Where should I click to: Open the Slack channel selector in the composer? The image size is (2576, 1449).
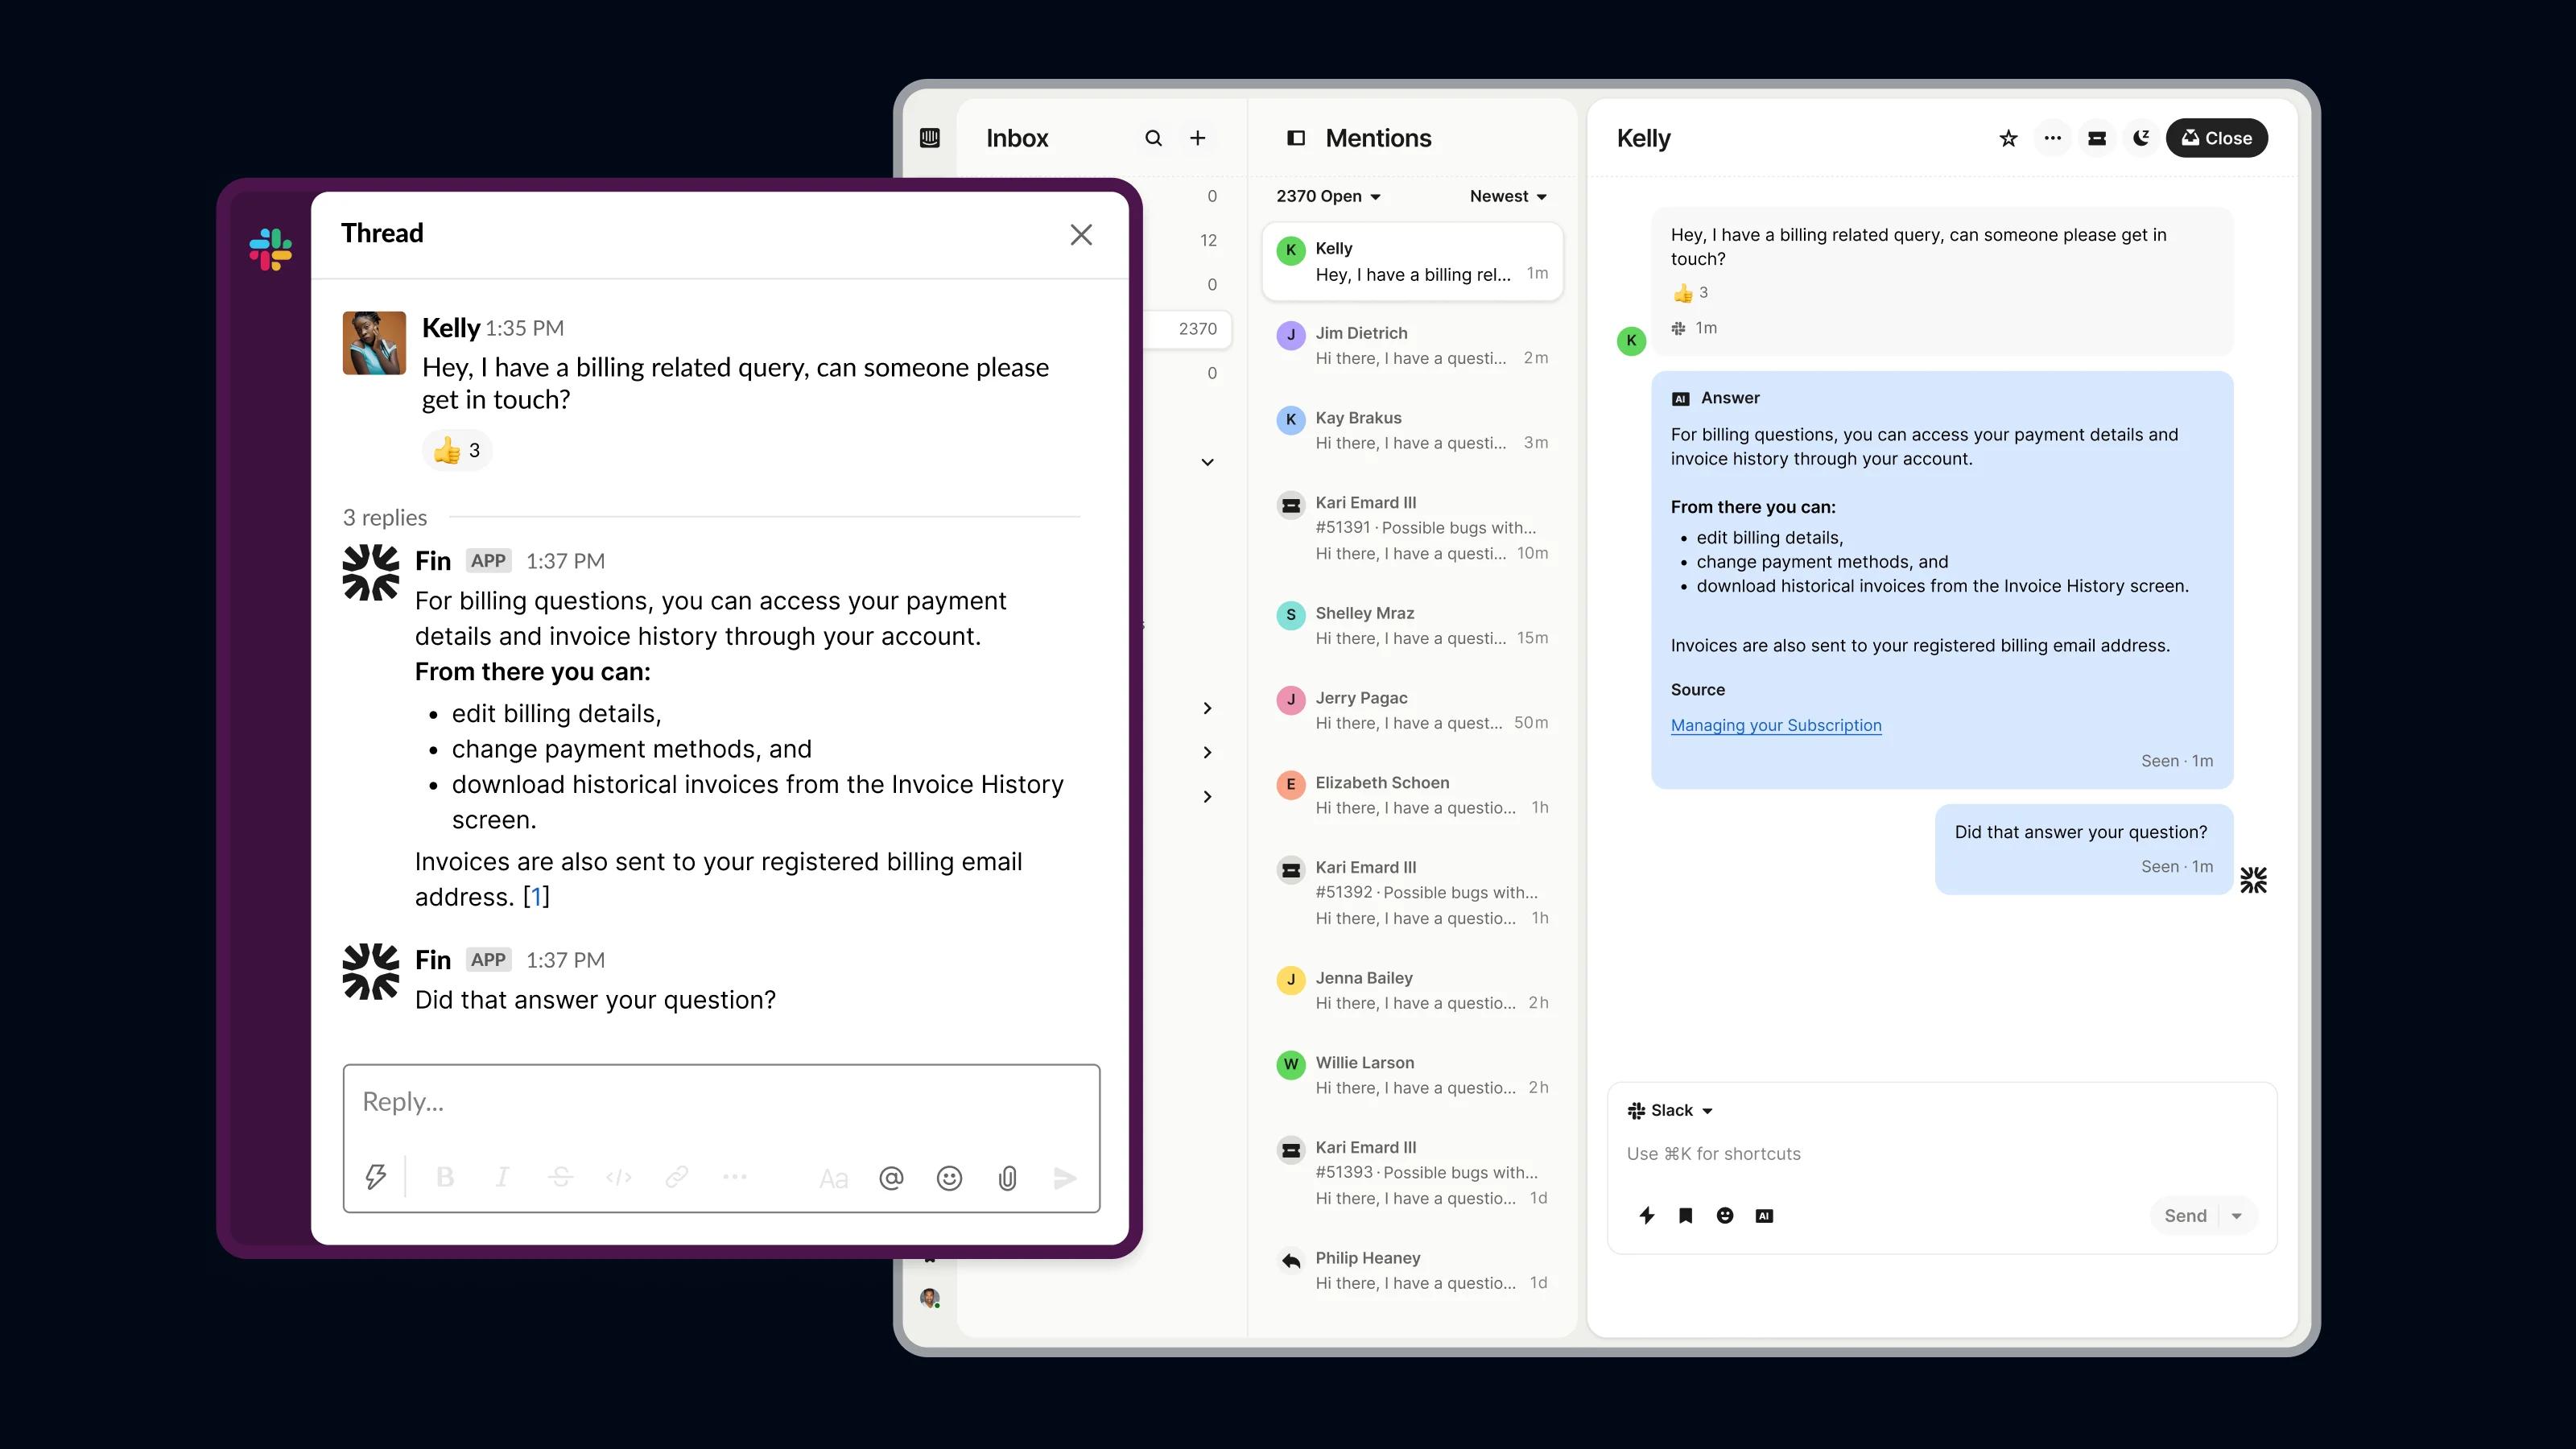tap(1672, 1110)
